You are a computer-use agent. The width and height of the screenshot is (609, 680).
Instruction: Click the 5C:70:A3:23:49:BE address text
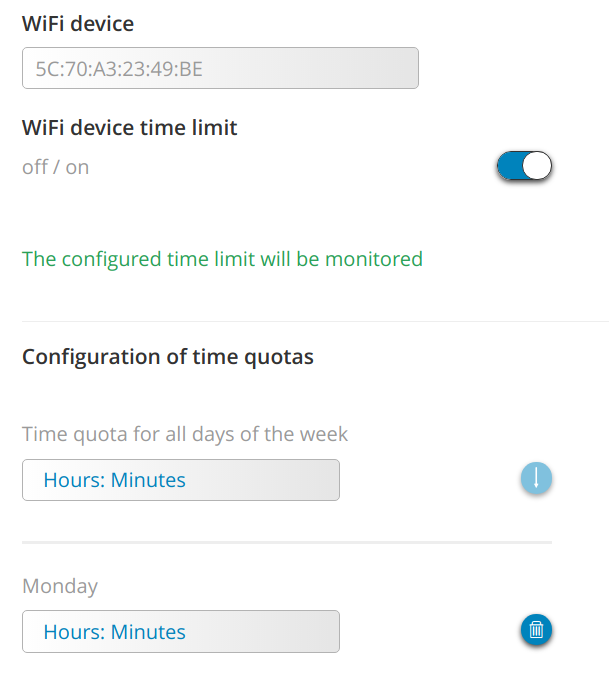(119, 69)
